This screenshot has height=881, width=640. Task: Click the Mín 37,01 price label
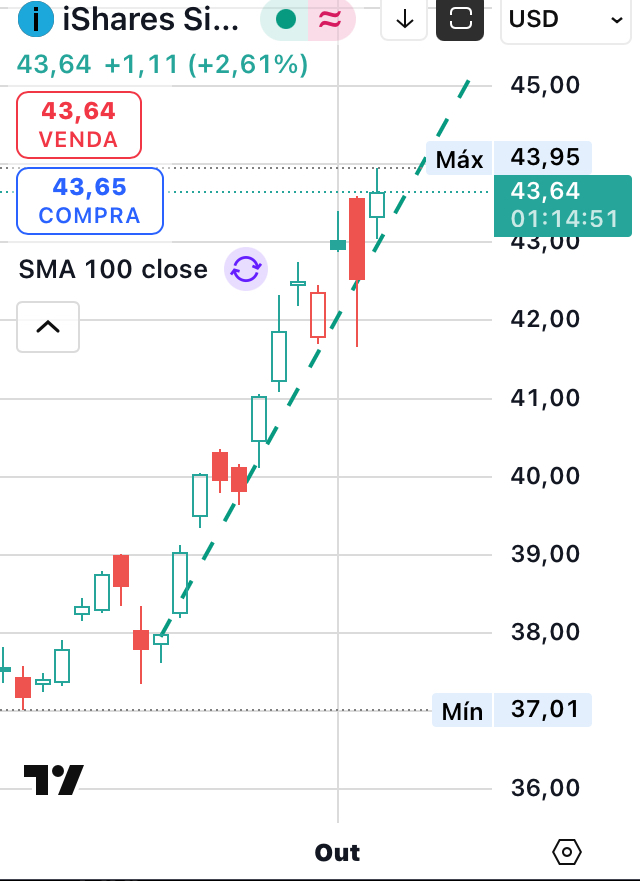coord(512,711)
